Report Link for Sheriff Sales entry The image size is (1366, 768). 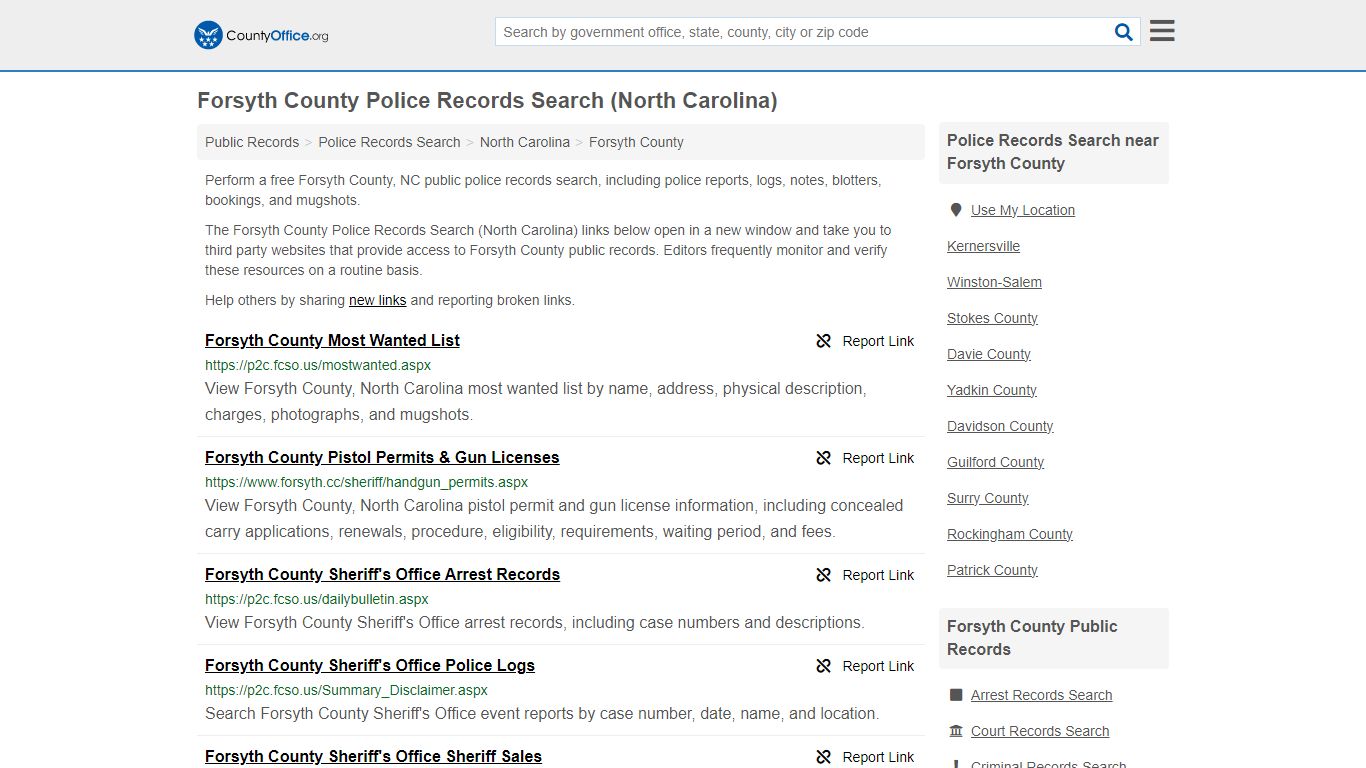pyautogui.click(x=878, y=757)
